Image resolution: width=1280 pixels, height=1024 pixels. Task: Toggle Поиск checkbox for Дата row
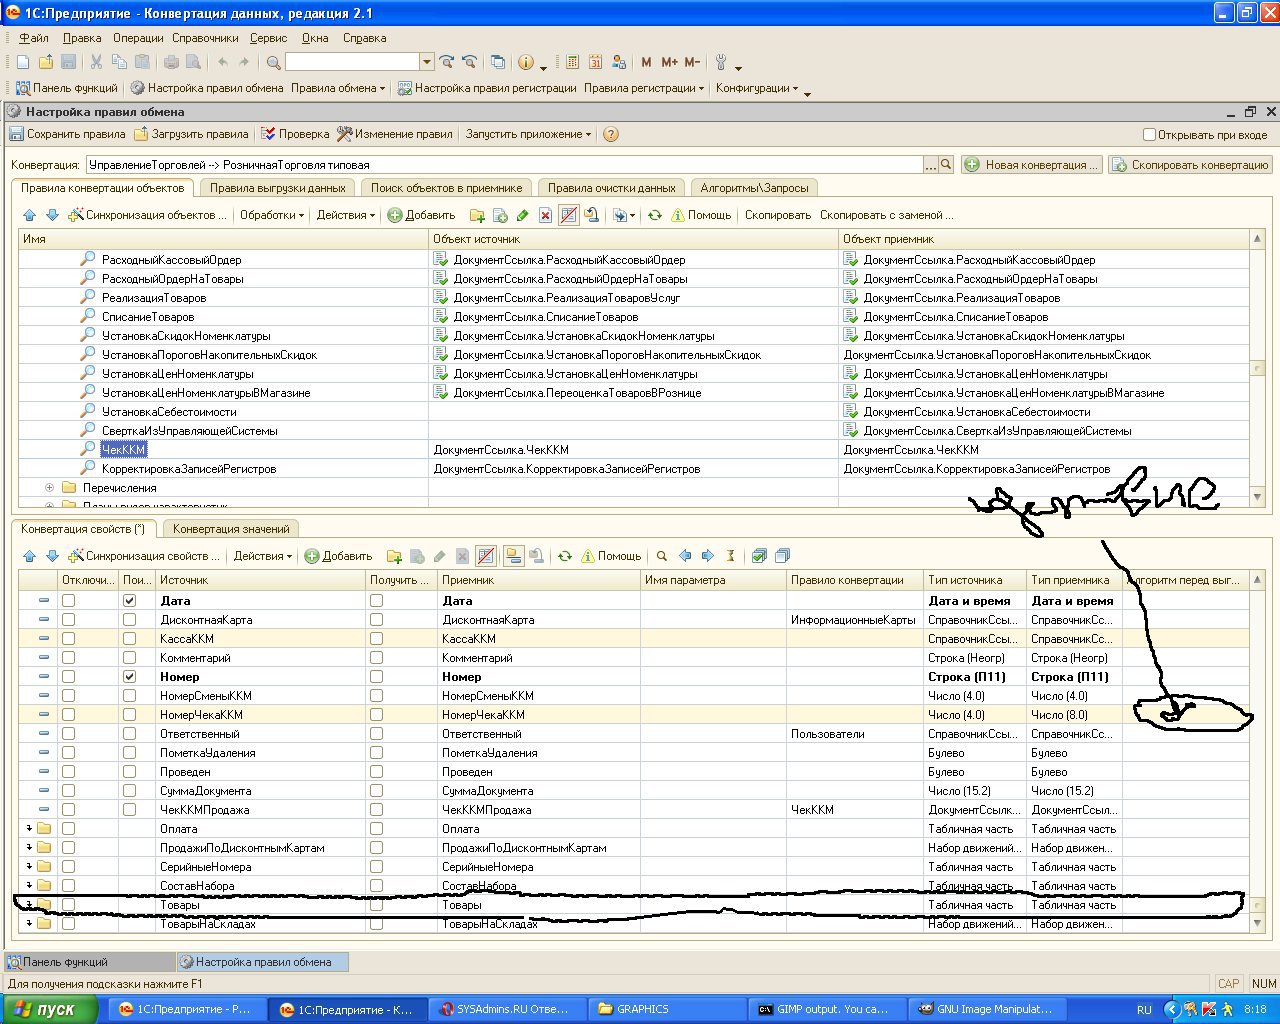tap(129, 601)
